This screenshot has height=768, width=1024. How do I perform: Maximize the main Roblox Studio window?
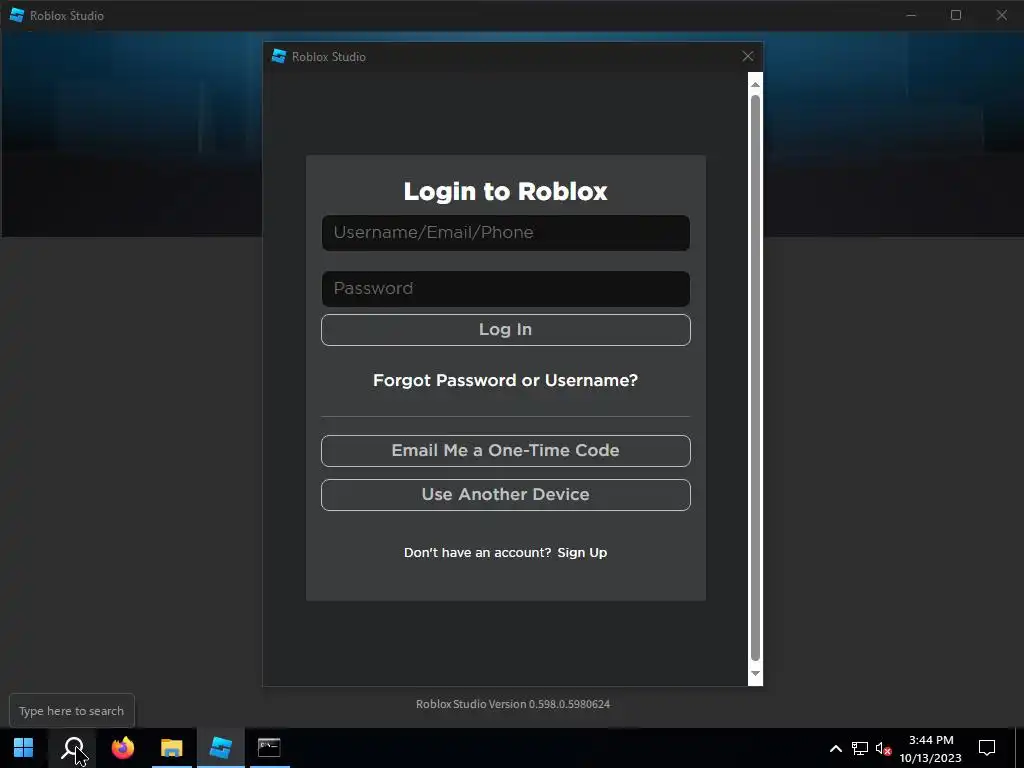click(x=955, y=15)
